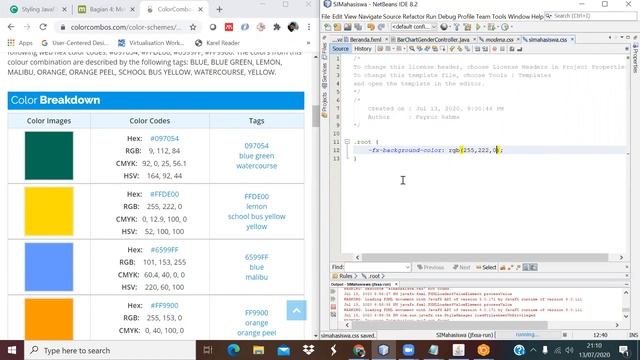Click the malibu tag link
The image size is (640, 360).
pos(256,277)
